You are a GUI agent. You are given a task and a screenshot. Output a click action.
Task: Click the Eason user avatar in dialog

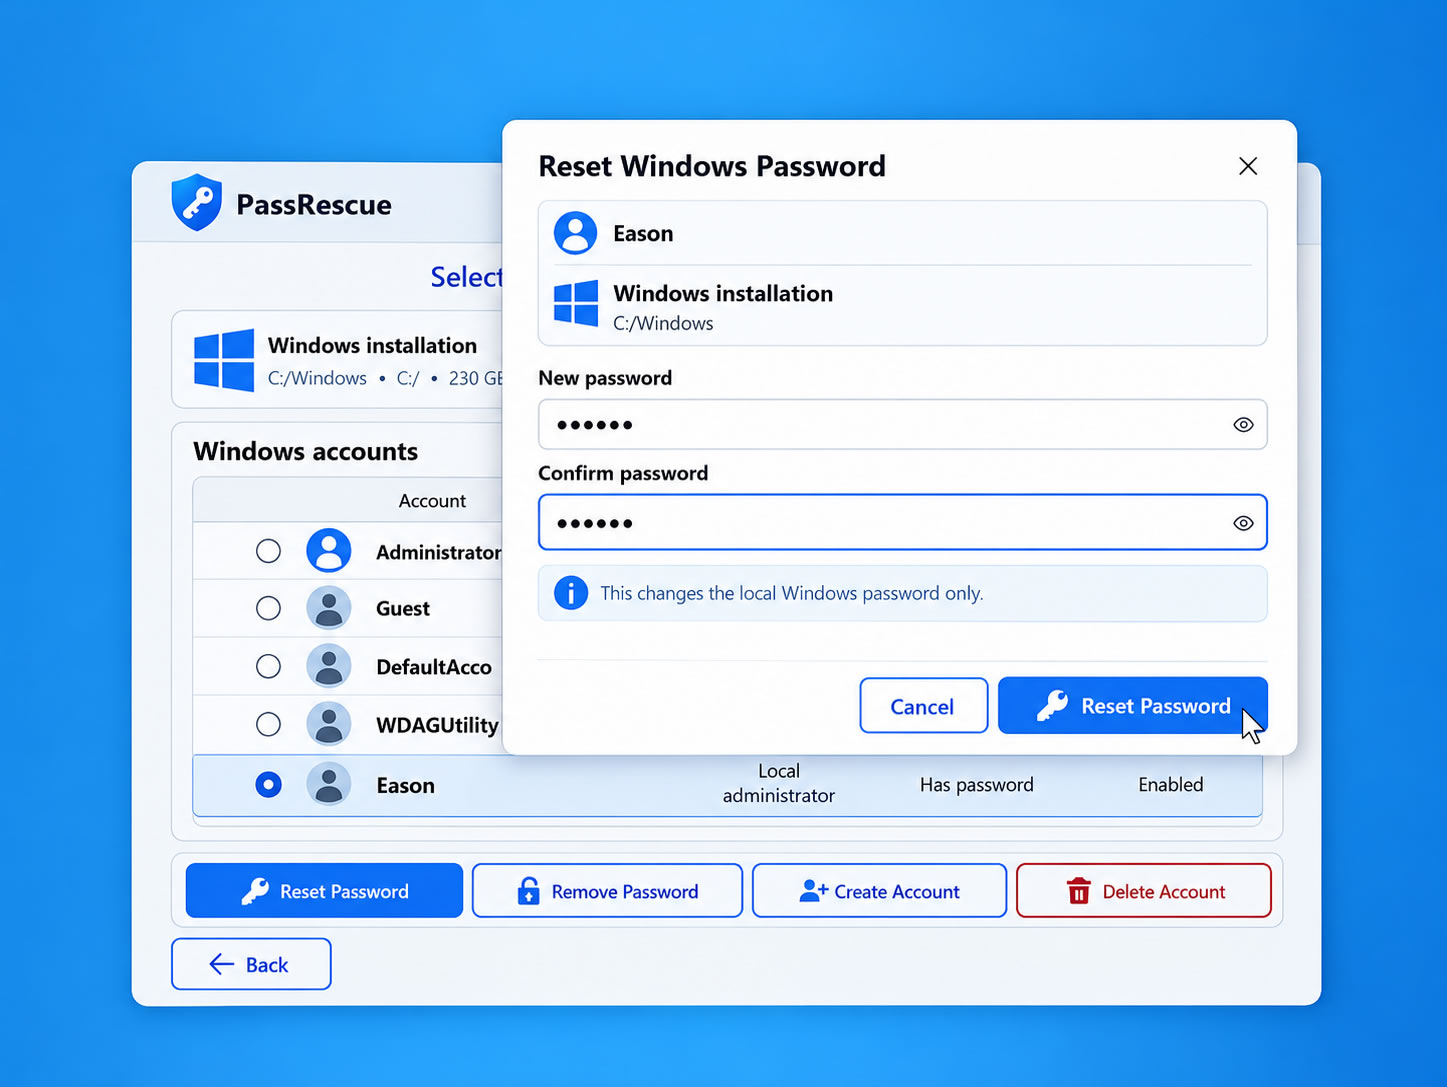(x=576, y=233)
